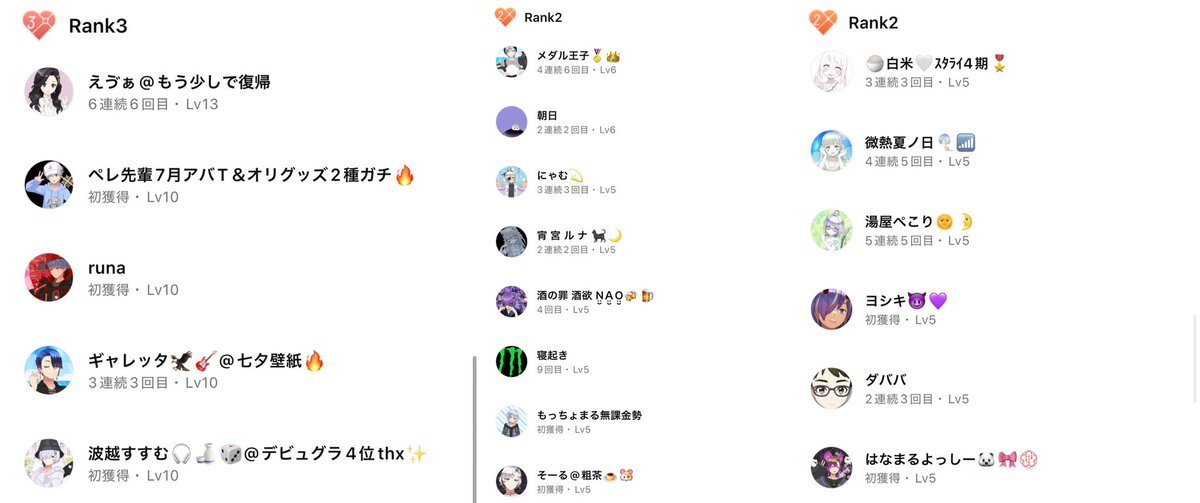Image resolution: width=1200 pixels, height=503 pixels.
Task: Open もっちょまる無課金勢 entry
Action: click(x=569, y=421)
